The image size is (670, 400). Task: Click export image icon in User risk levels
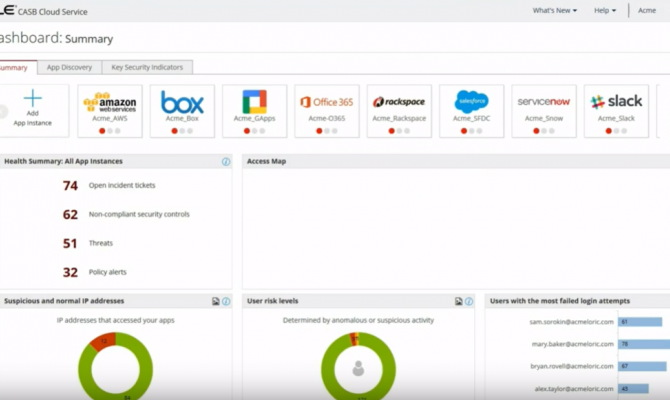(458, 301)
